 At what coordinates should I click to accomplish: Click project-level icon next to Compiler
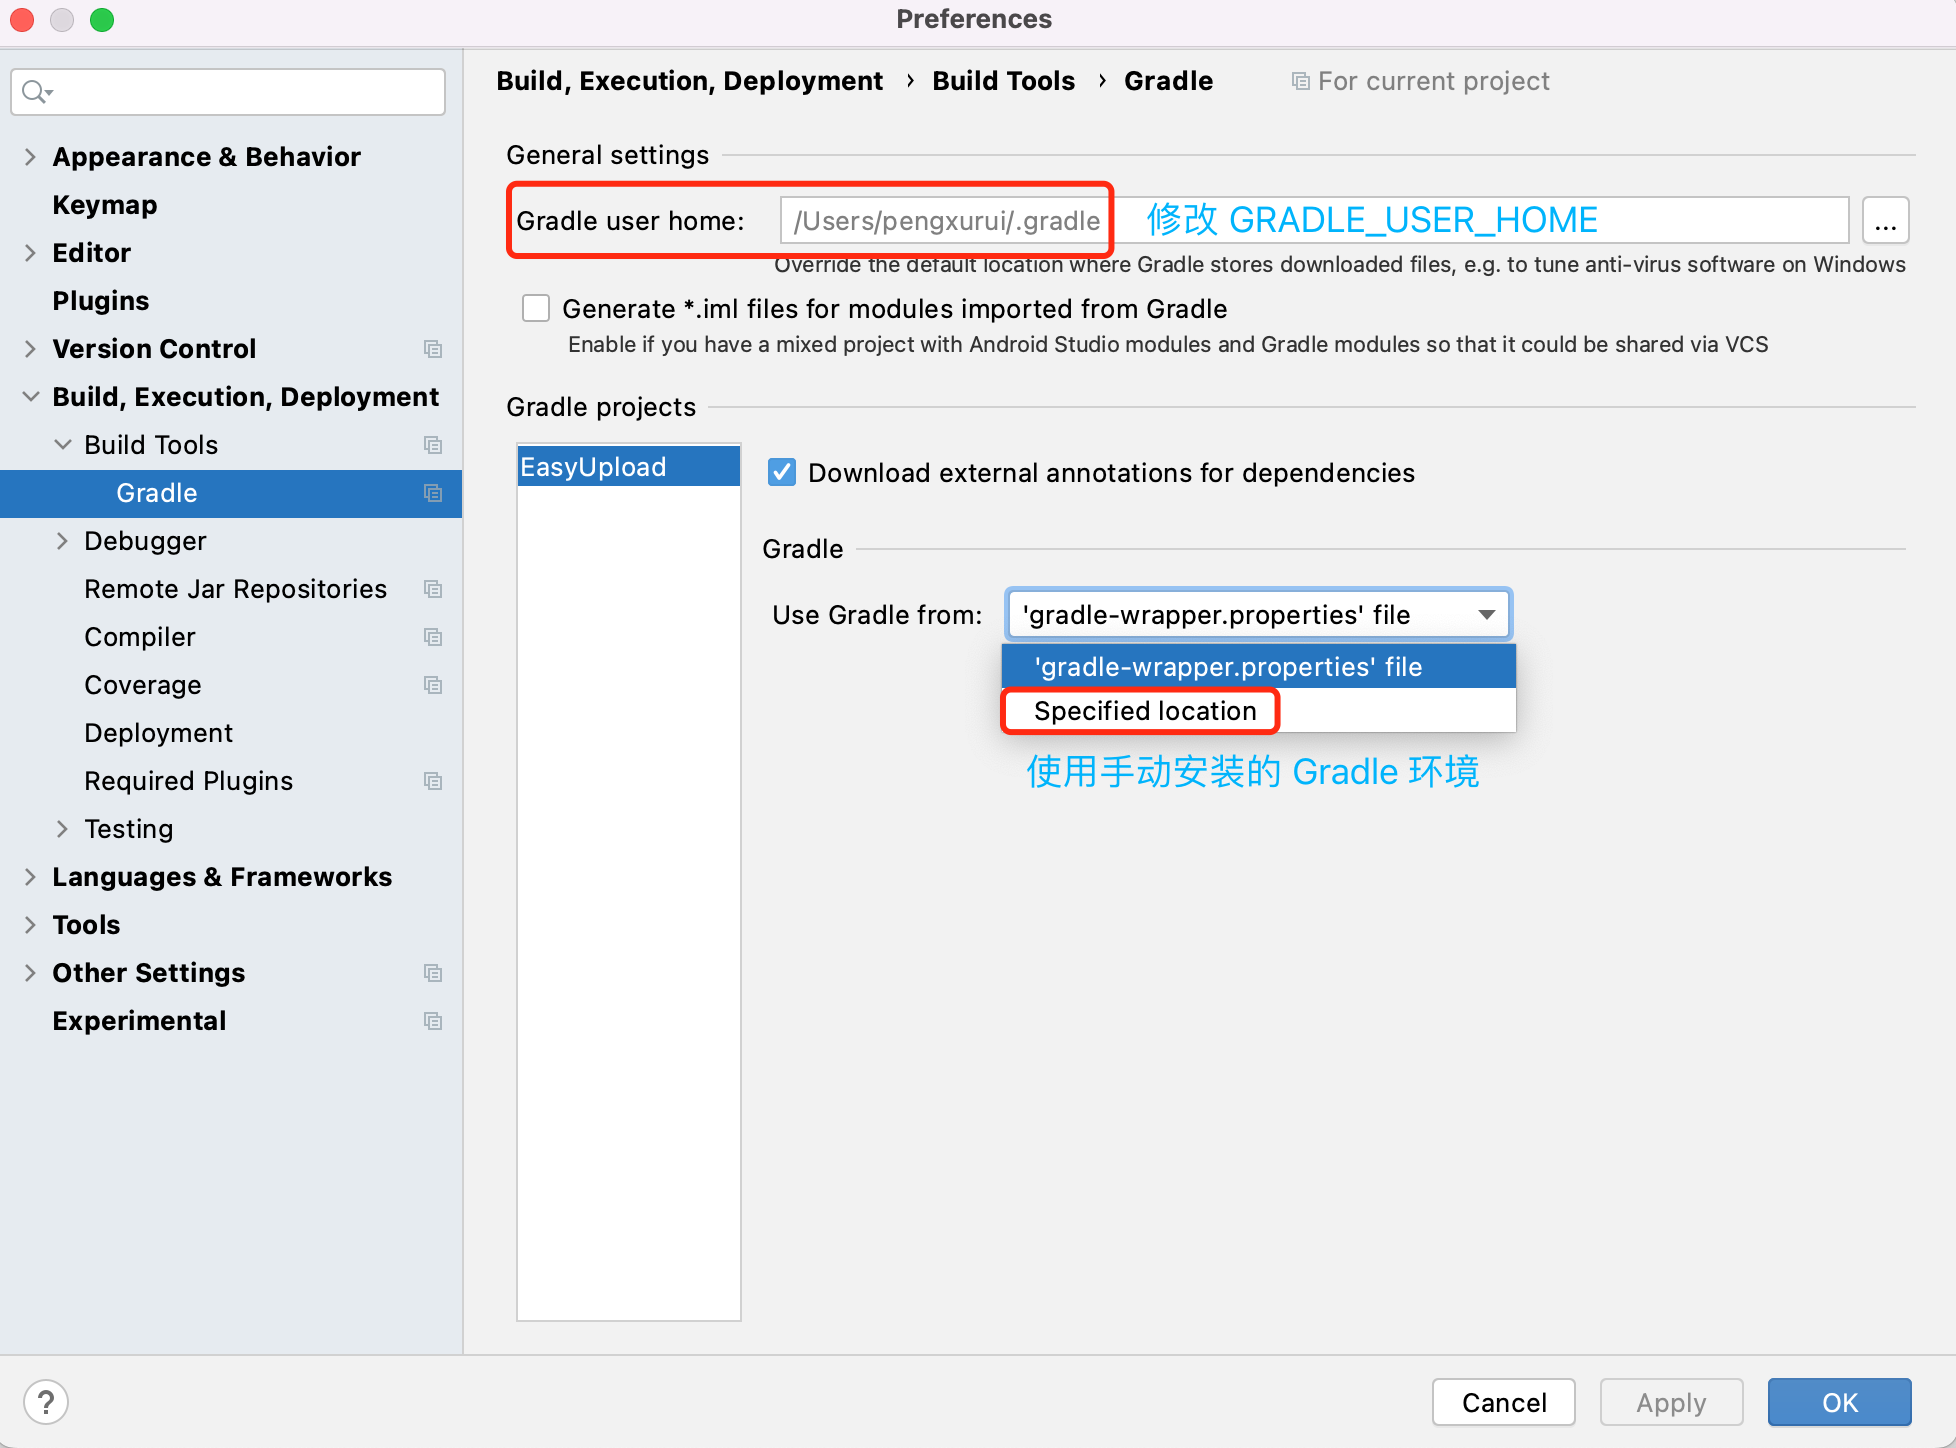coord(433,637)
